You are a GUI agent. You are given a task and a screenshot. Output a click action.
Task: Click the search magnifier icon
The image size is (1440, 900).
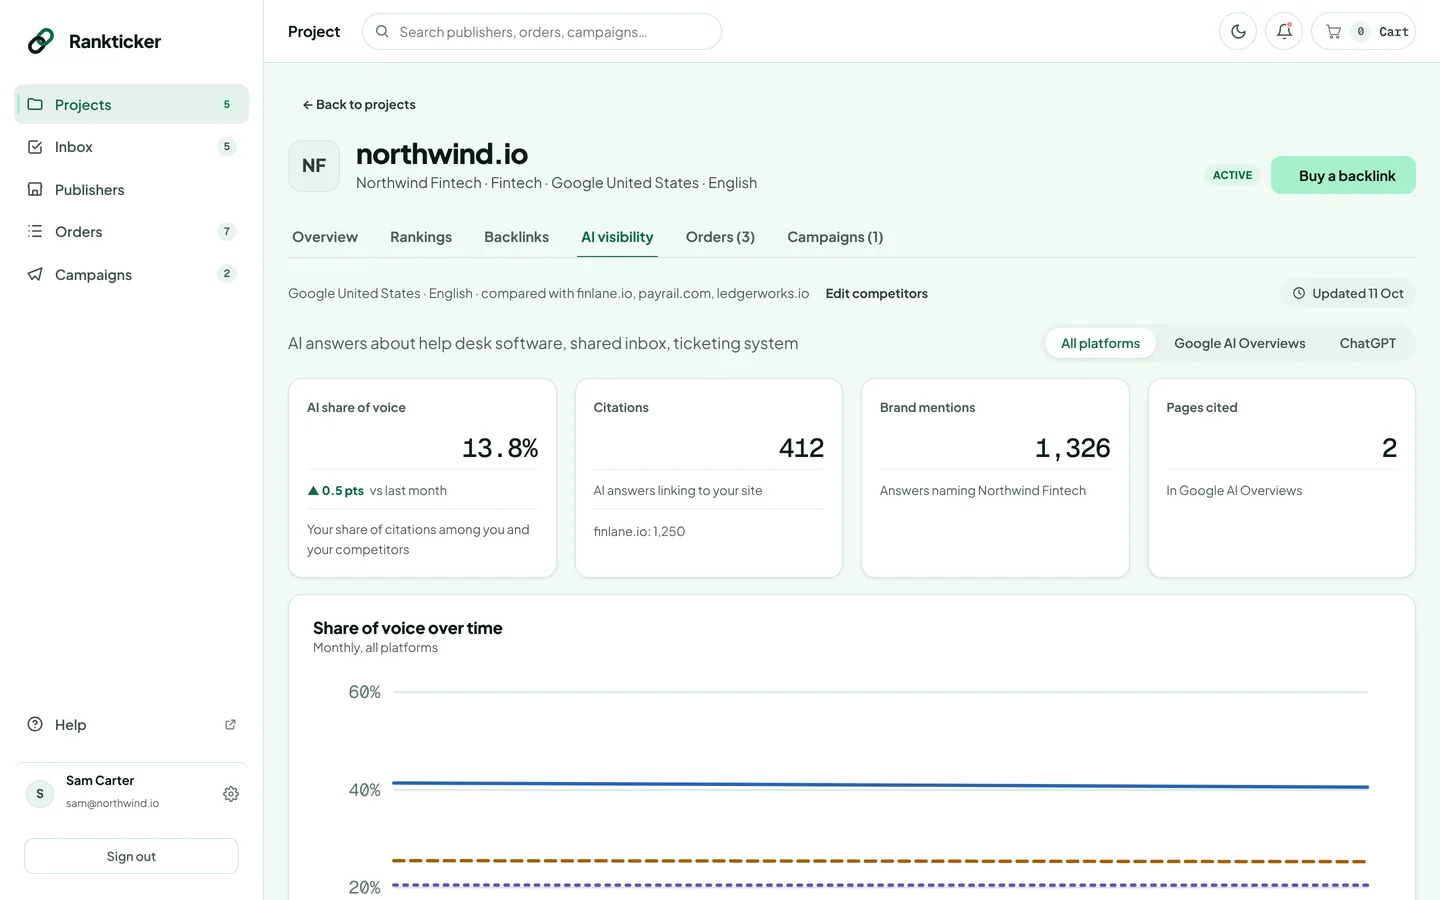(x=382, y=32)
